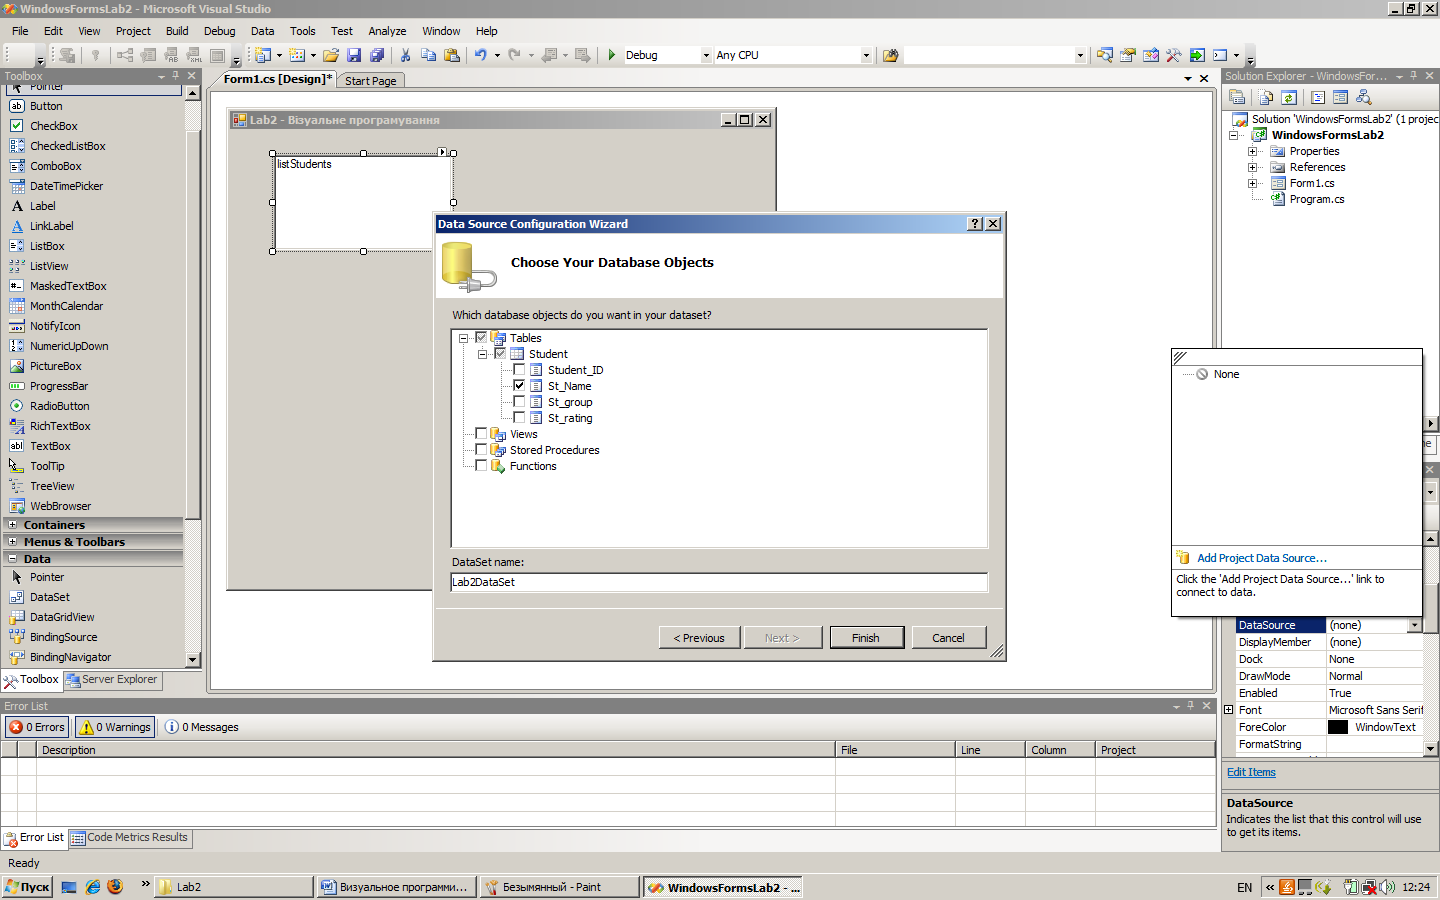Switch to the Server Explorer tab
The height and width of the screenshot is (900, 1440).
coord(112,680)
